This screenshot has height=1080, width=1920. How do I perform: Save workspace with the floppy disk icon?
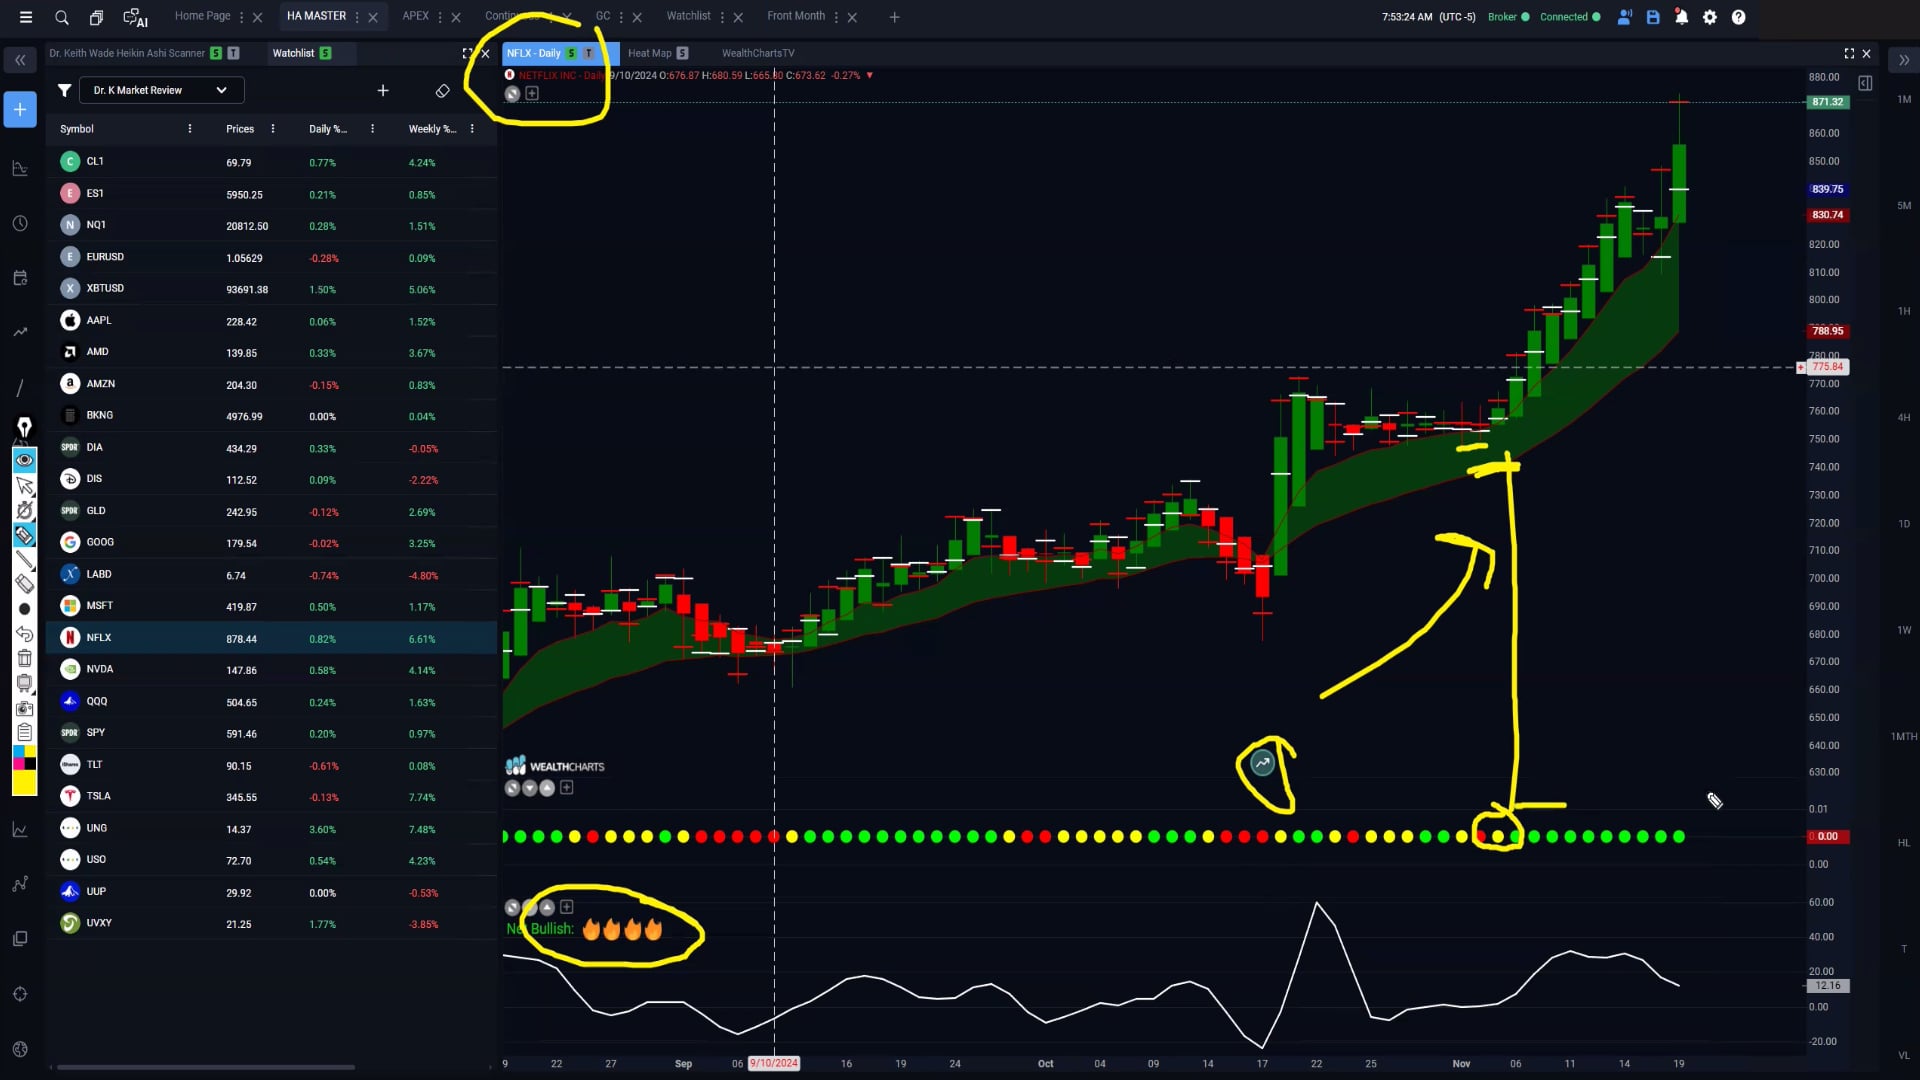(x=1653, y=17)
